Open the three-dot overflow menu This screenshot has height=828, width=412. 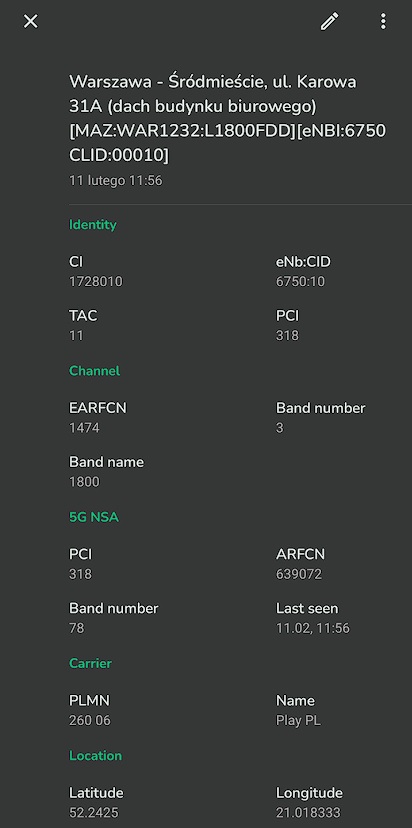pos(383,22)
